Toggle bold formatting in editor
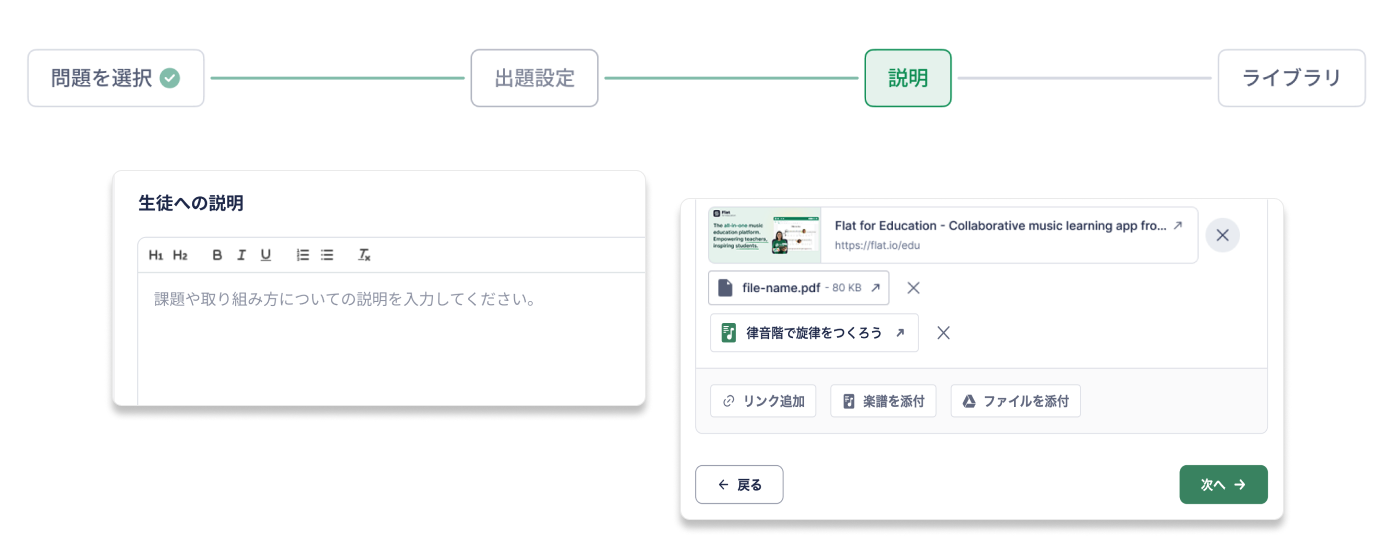Screen dimensions: 1400x560 (217, 255)
